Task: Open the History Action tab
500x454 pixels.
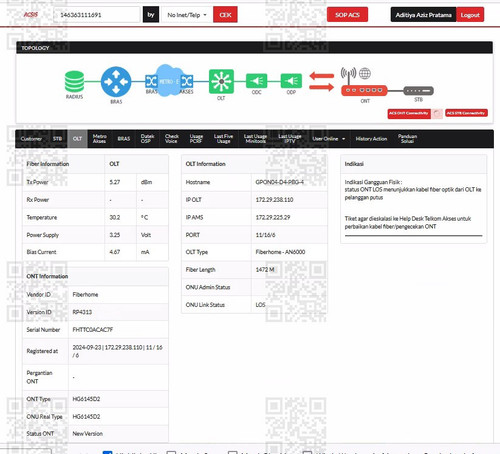Action: pyautogui.click(x=371, y=139)
